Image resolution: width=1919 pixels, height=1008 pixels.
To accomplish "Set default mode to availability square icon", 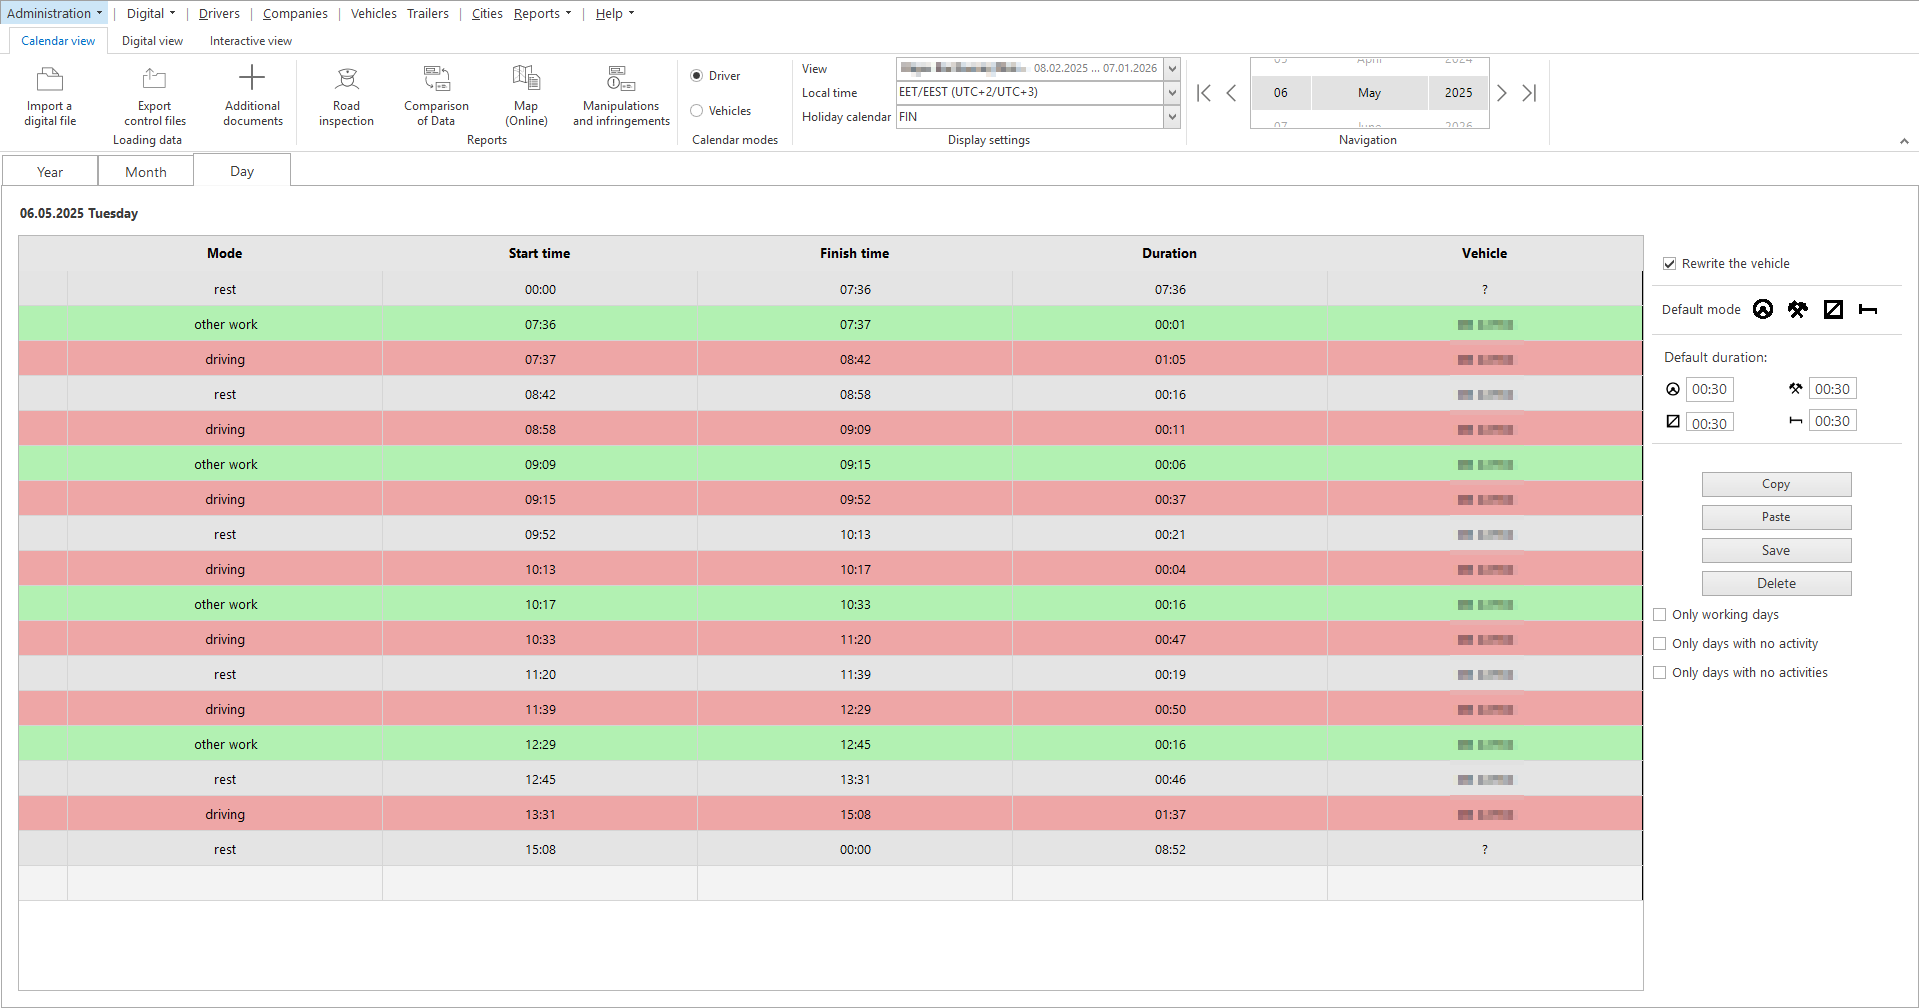I will coord(1833,309).
